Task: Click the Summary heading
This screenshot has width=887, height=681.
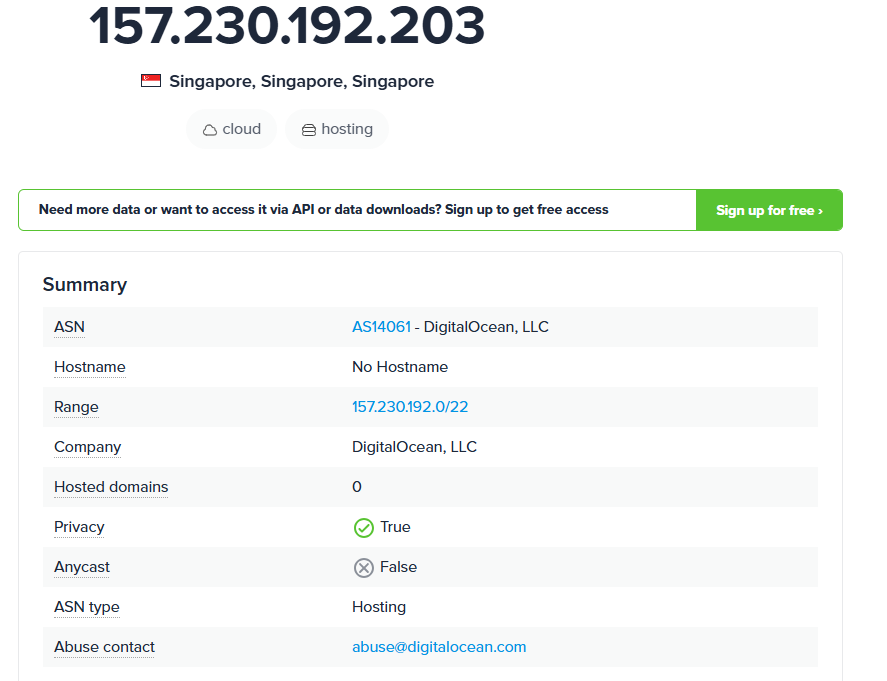Action: coord(85,285)
